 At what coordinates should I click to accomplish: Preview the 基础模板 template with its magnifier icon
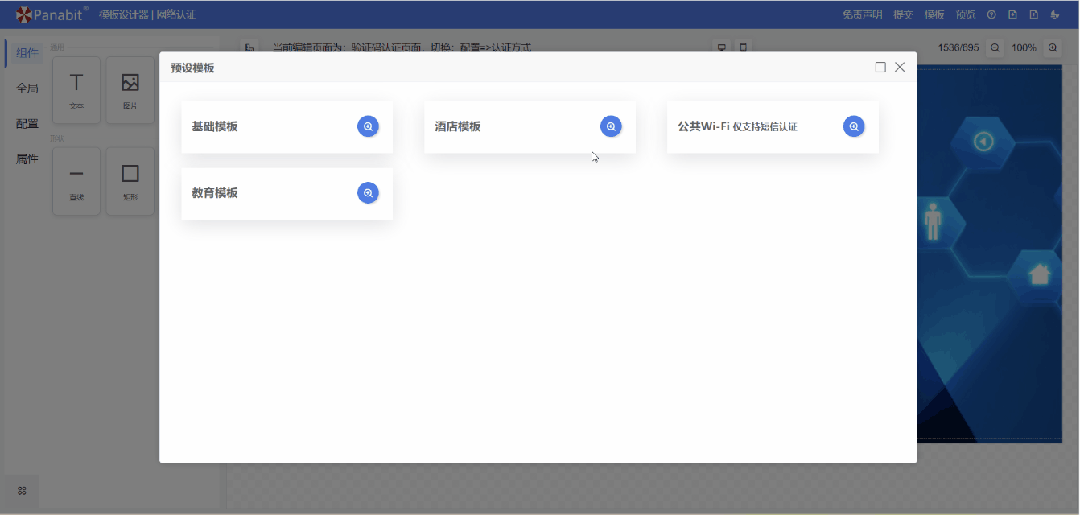click(x=368, y=127)
